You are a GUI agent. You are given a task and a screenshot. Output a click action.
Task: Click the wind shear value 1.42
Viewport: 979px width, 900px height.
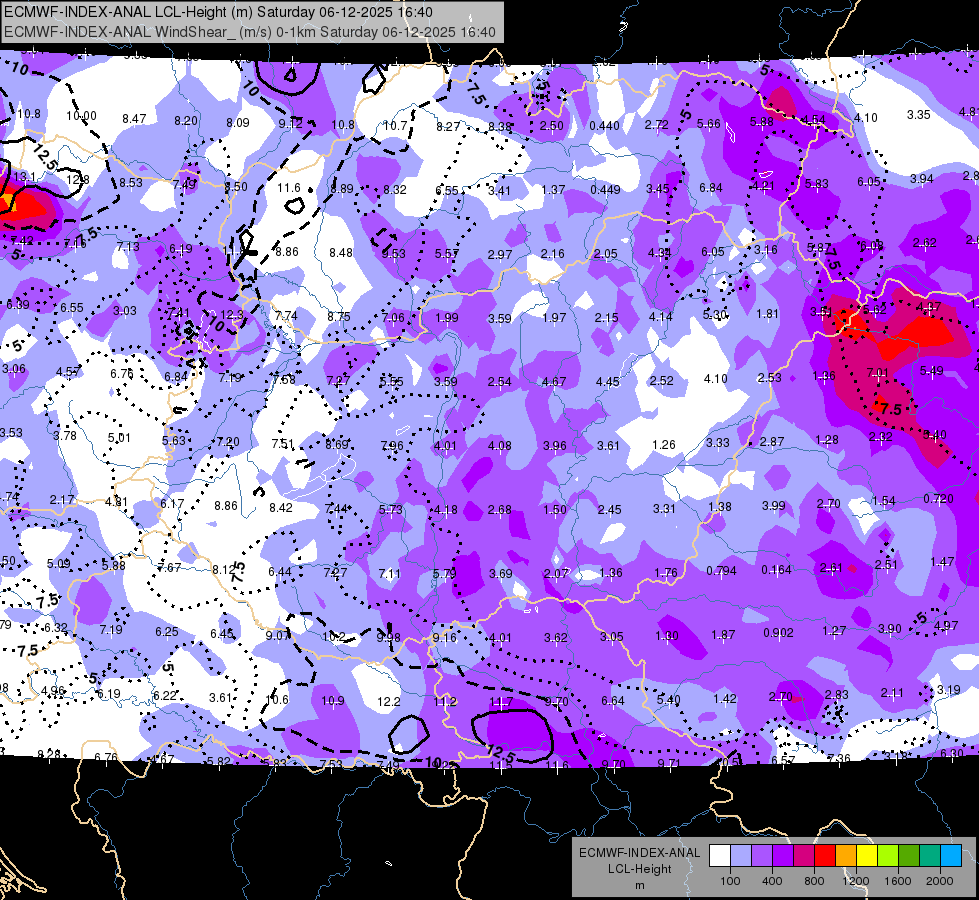click(x=725, y=699)
